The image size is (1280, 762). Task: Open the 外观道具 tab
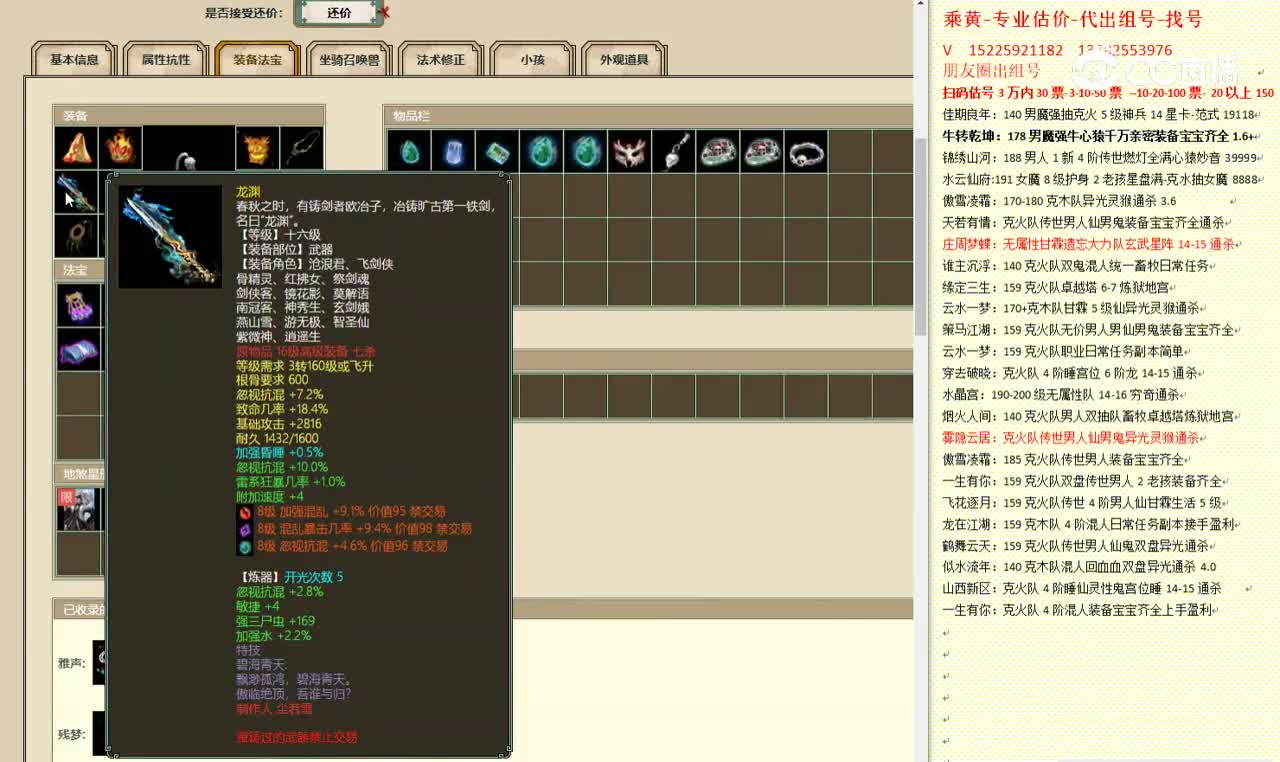624,60
